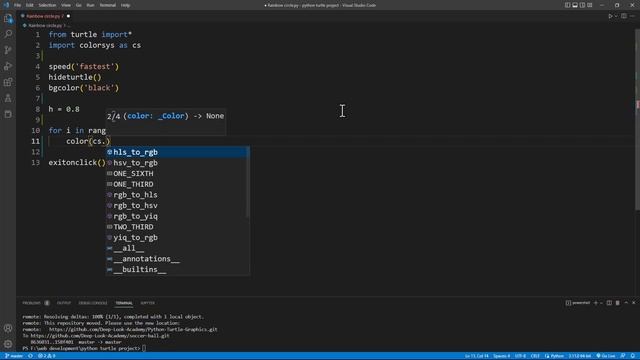Open the editor More Actions ellipsis
Image resolution: width=640 pixels, height=360 pixels.
(632, 16)
